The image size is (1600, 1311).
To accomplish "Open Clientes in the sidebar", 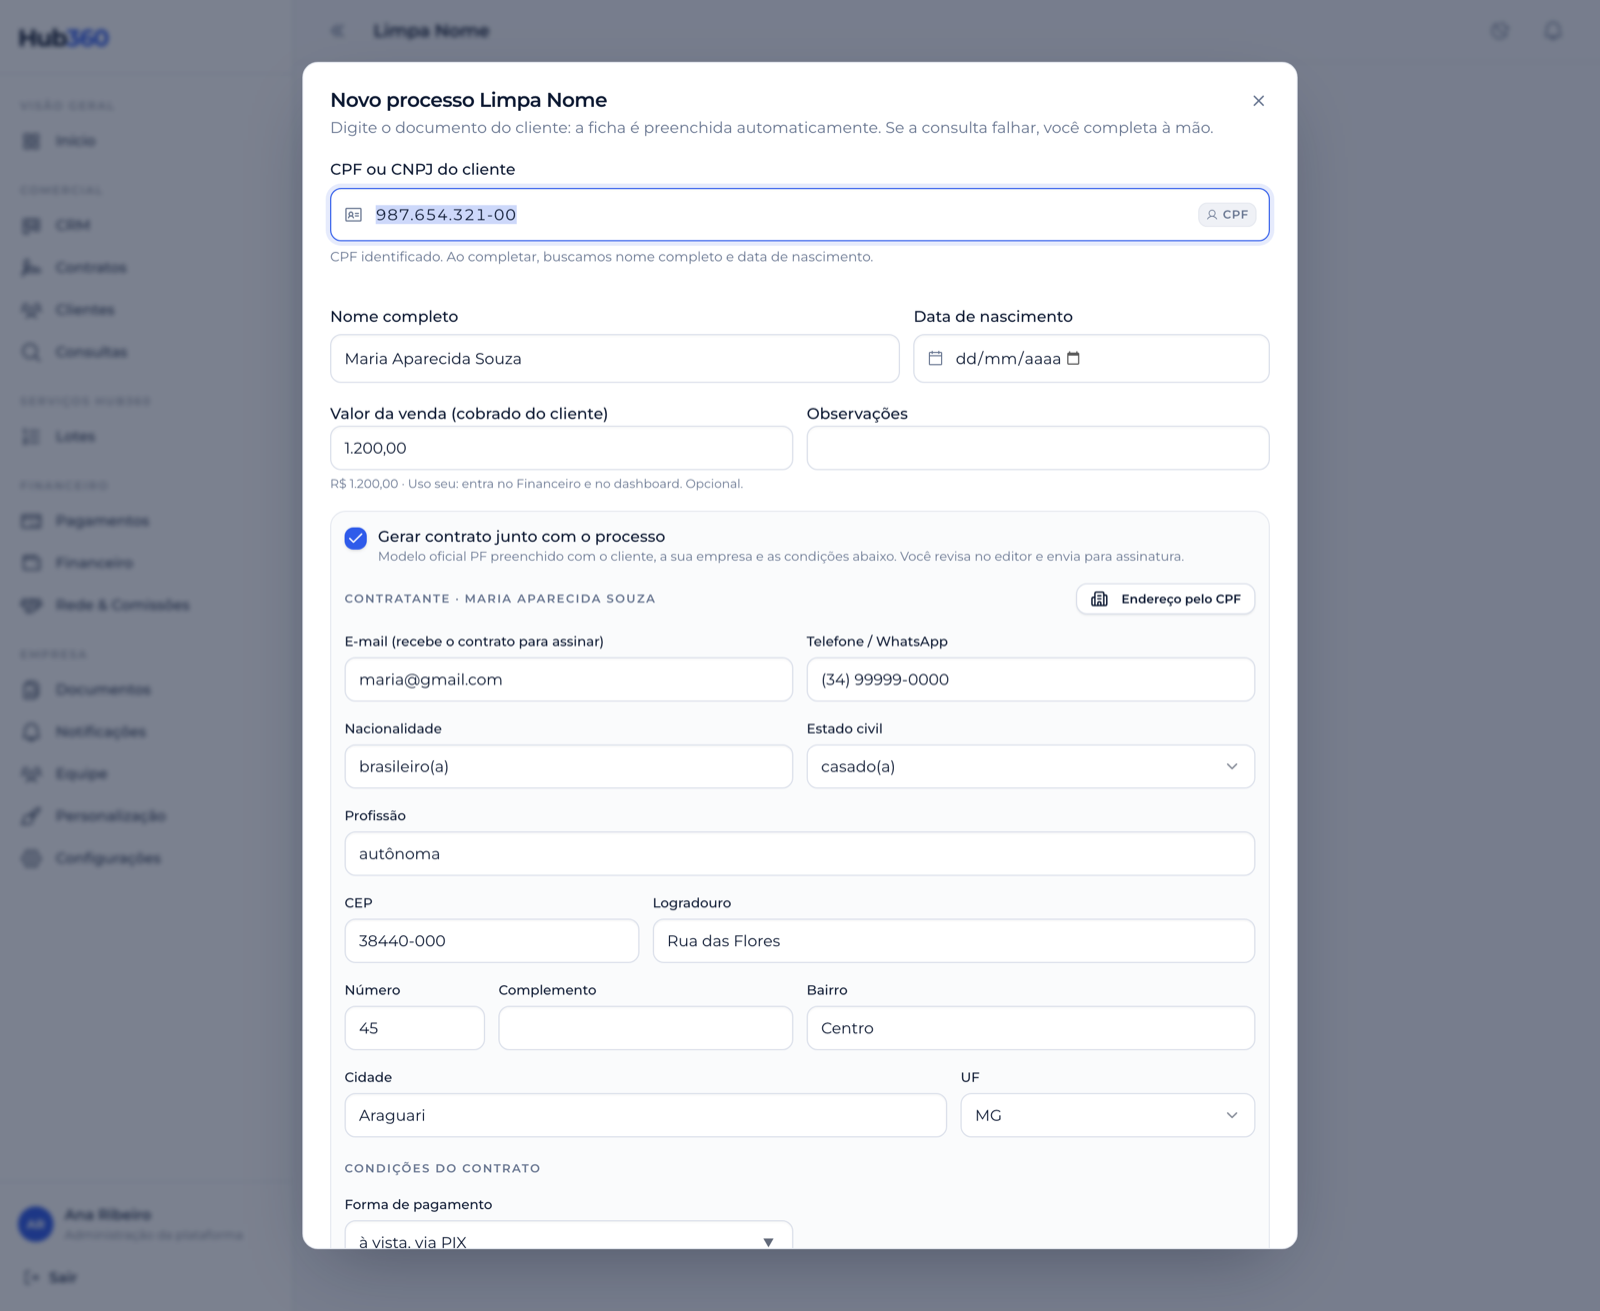I will click(x=85, y=310).
